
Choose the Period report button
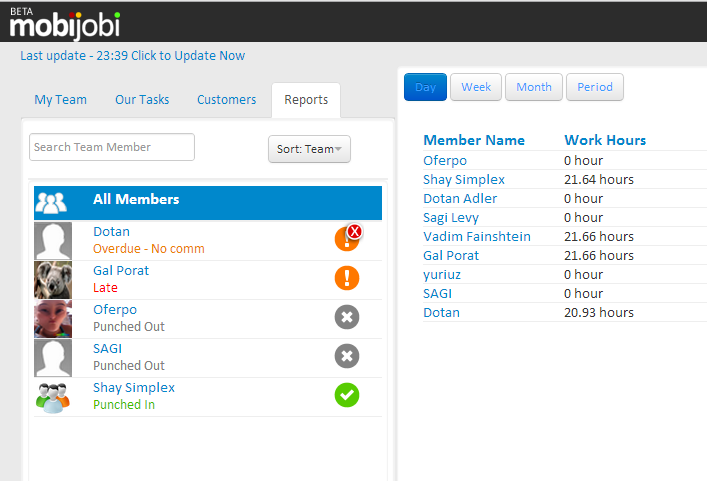[595, 88]
